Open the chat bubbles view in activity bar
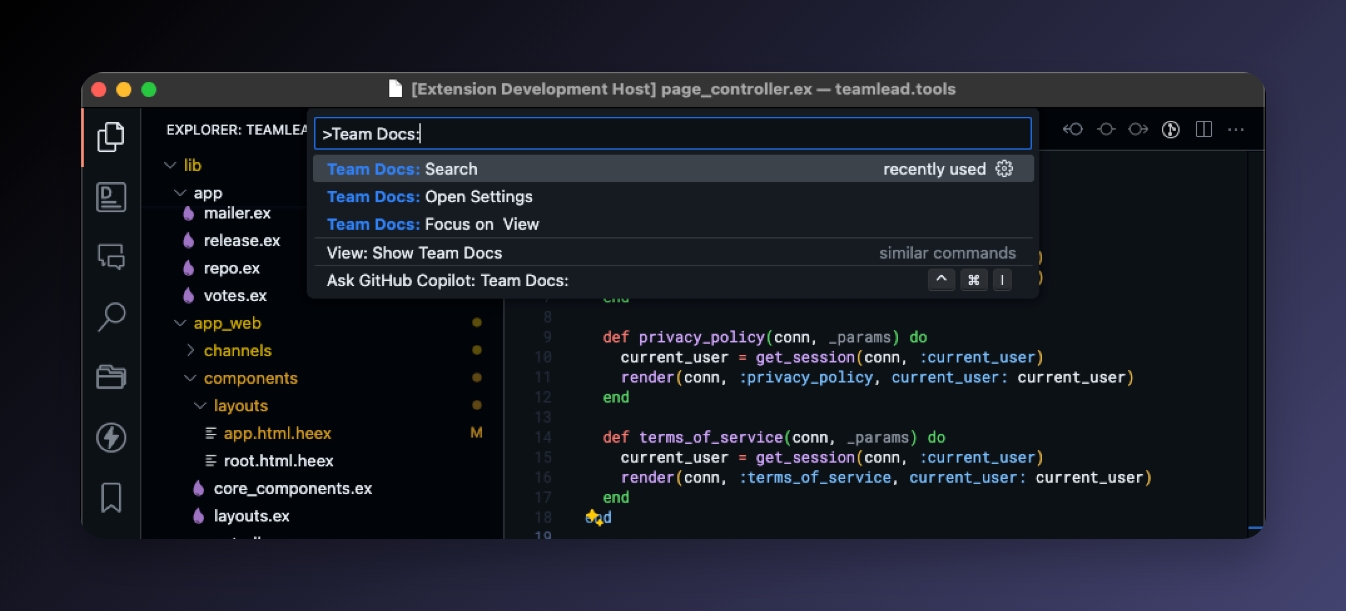Image resolution: width=1346 pixels, height=611 pixels. pyautogui.click(x=111, y=257)
